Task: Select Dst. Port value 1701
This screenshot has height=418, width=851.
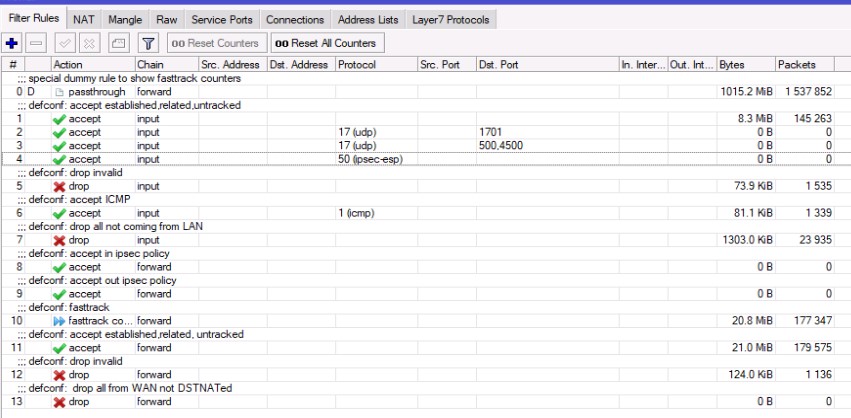Action: pos(491,132)
